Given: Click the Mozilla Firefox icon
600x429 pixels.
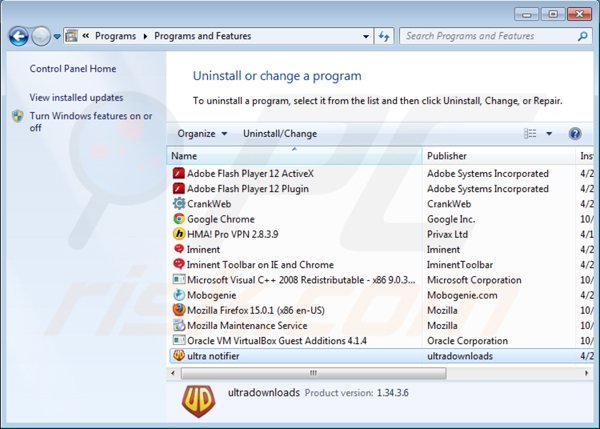Looking at the screenshot, I should 179,310.
